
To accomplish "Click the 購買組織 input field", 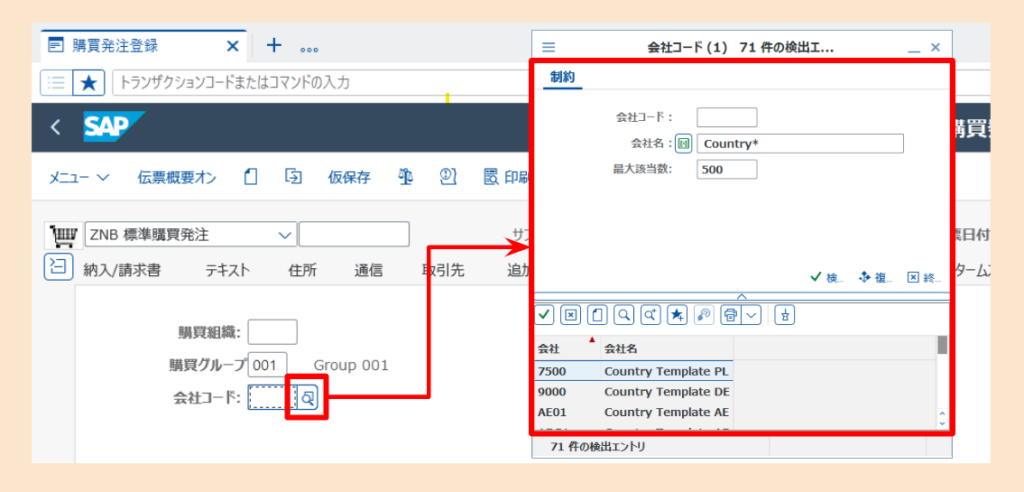I will (272, 332).
